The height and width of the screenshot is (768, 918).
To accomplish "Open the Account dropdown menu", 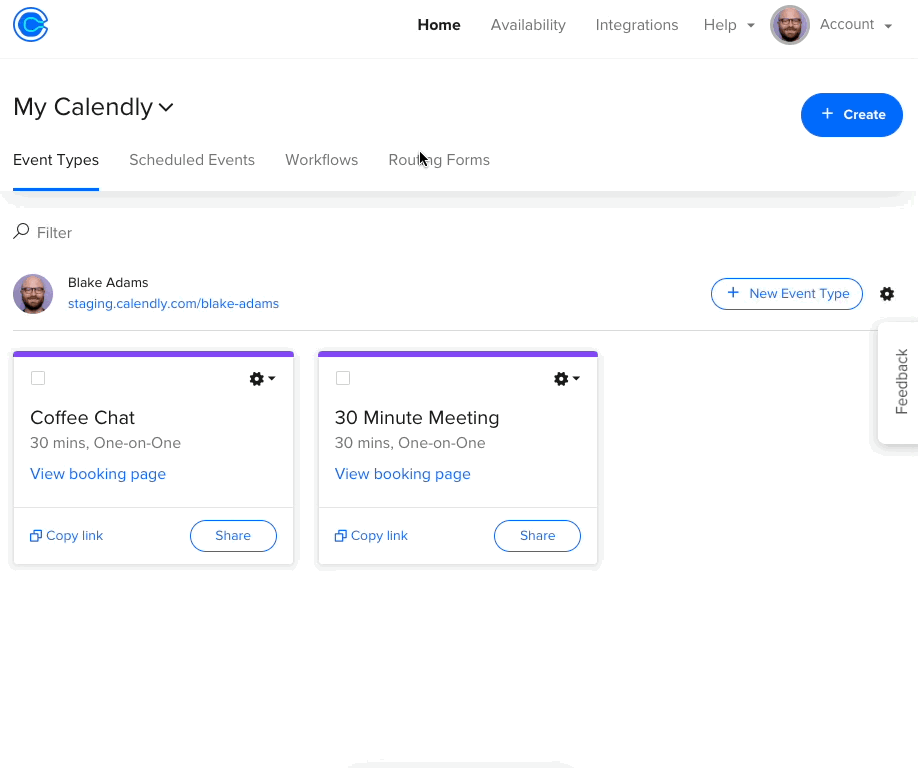I will tap(855, 25).
